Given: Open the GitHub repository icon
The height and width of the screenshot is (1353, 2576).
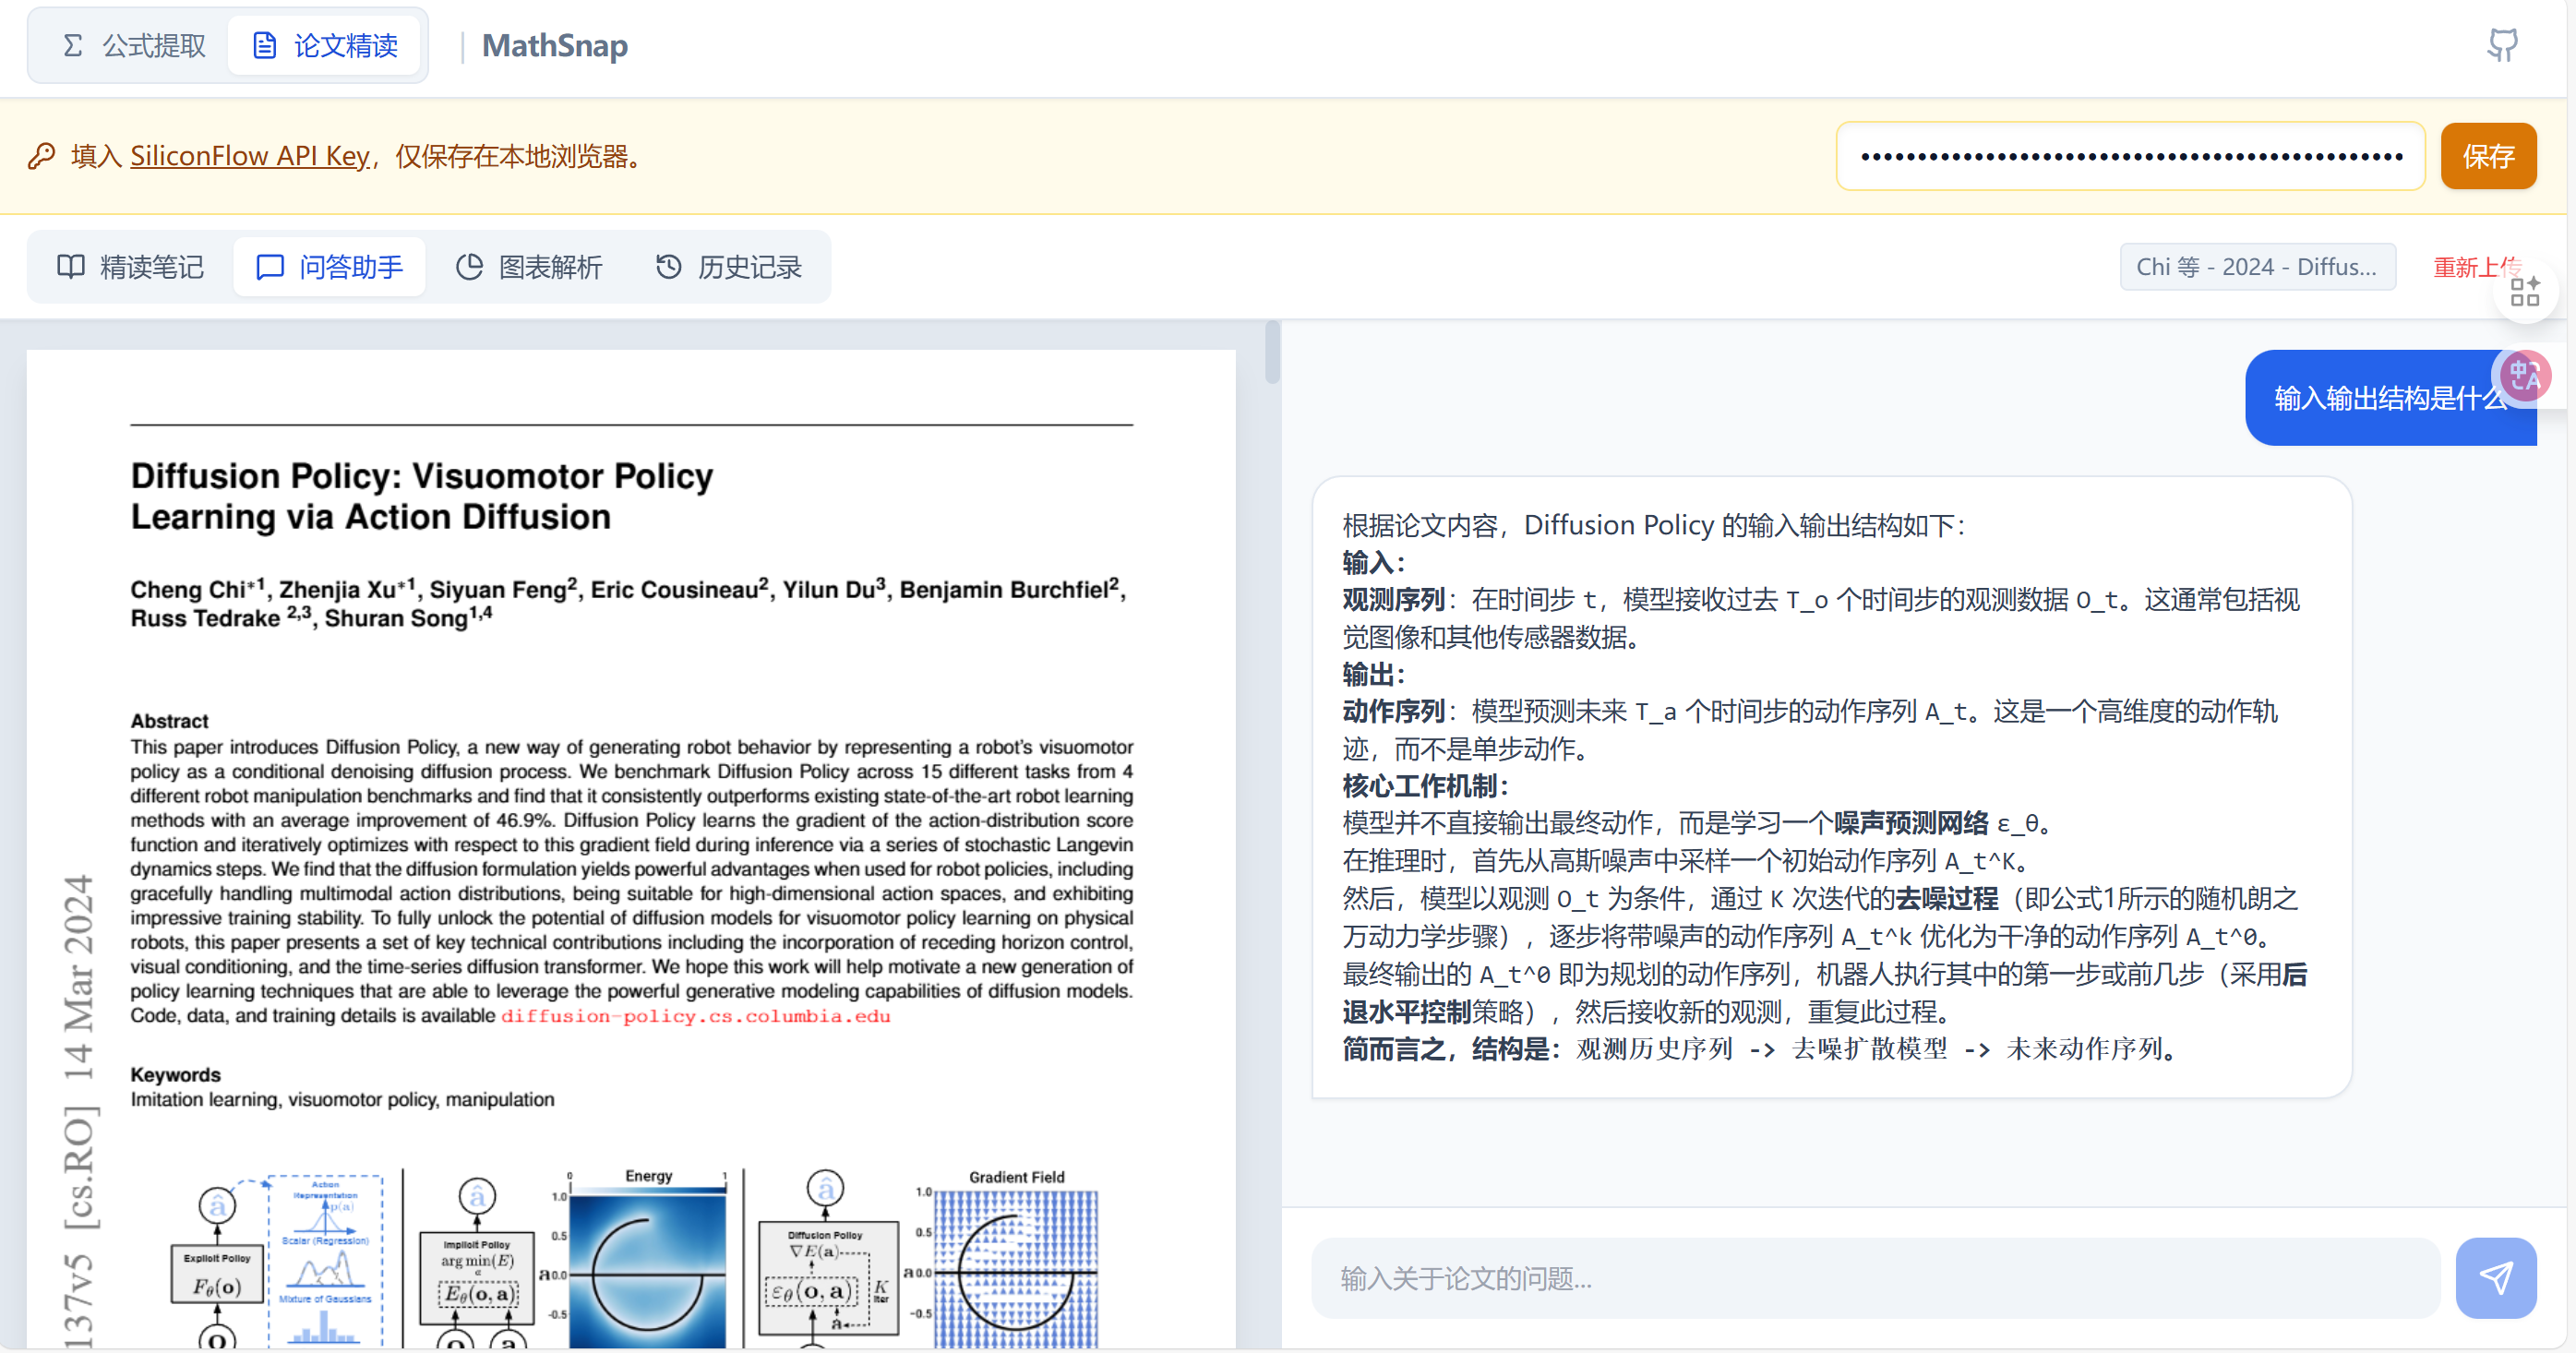Looking at the screenshot, I should (x=2502, y=45).
